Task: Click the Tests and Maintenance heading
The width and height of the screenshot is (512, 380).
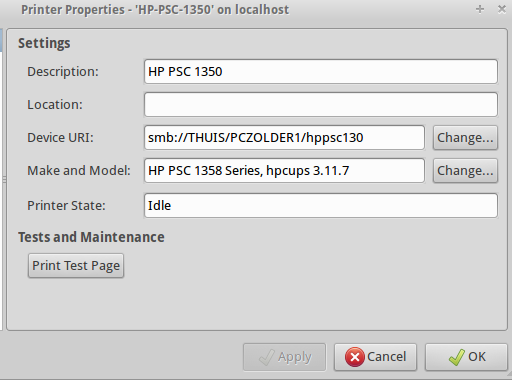Action: [x=91, y=237]
